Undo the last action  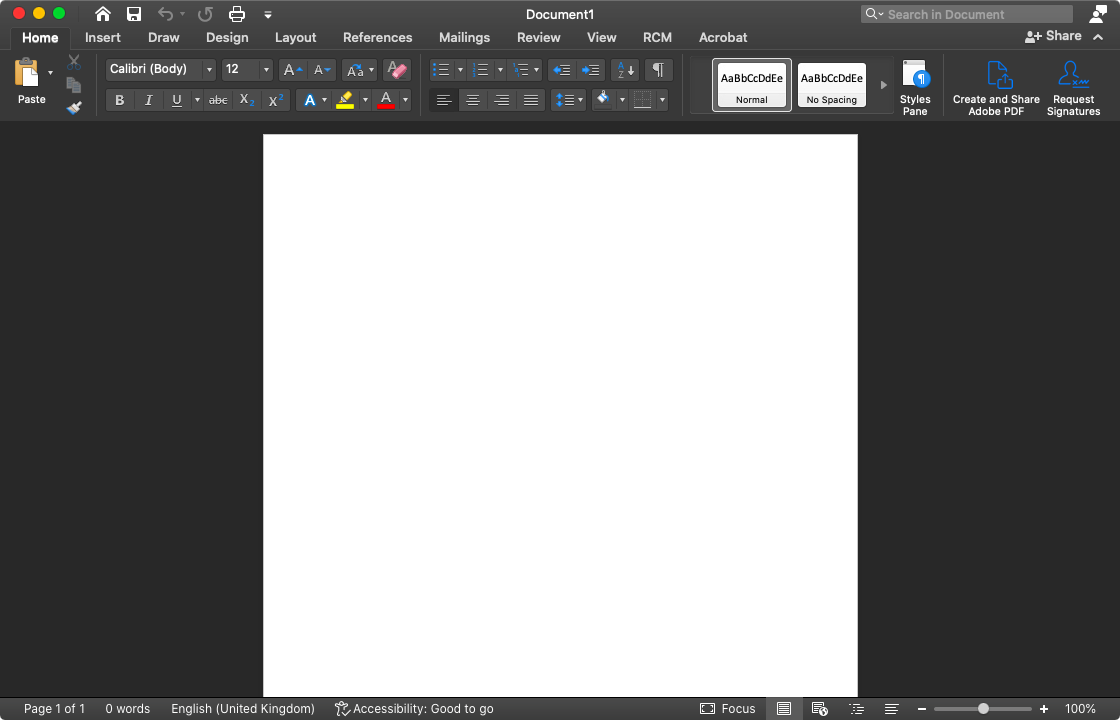166,14
